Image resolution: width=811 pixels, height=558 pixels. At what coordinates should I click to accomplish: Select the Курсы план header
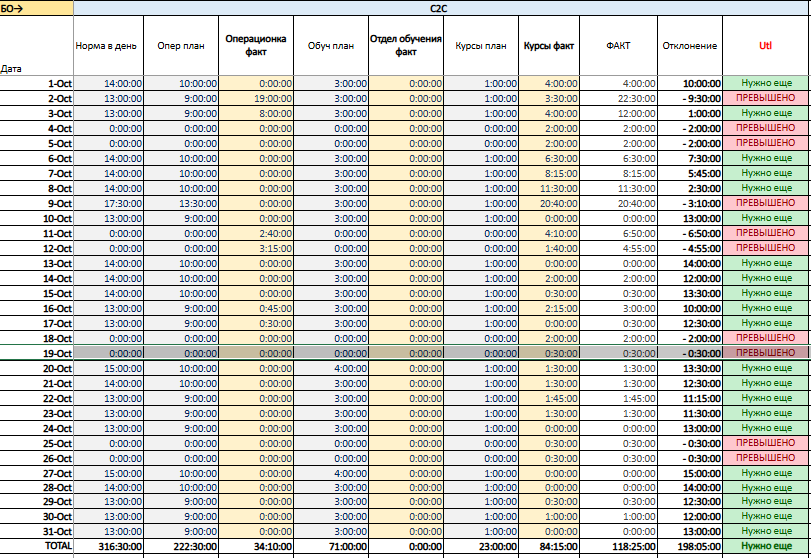tap(481, 46)
